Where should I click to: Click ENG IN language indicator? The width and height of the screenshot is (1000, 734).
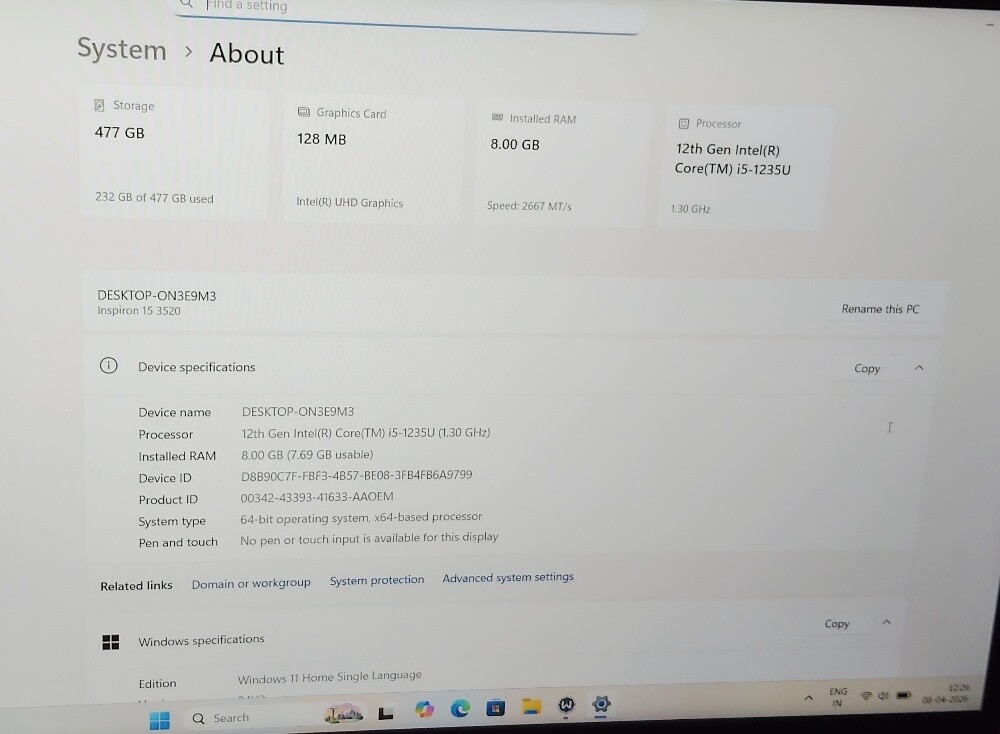coord(838,697)
